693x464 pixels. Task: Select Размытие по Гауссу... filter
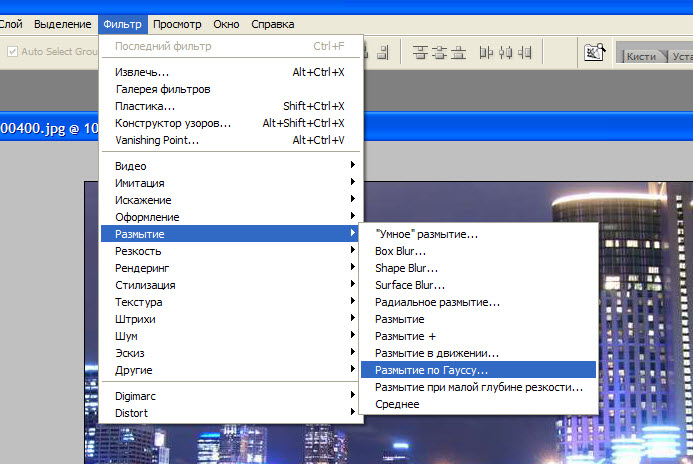point(478,370)
